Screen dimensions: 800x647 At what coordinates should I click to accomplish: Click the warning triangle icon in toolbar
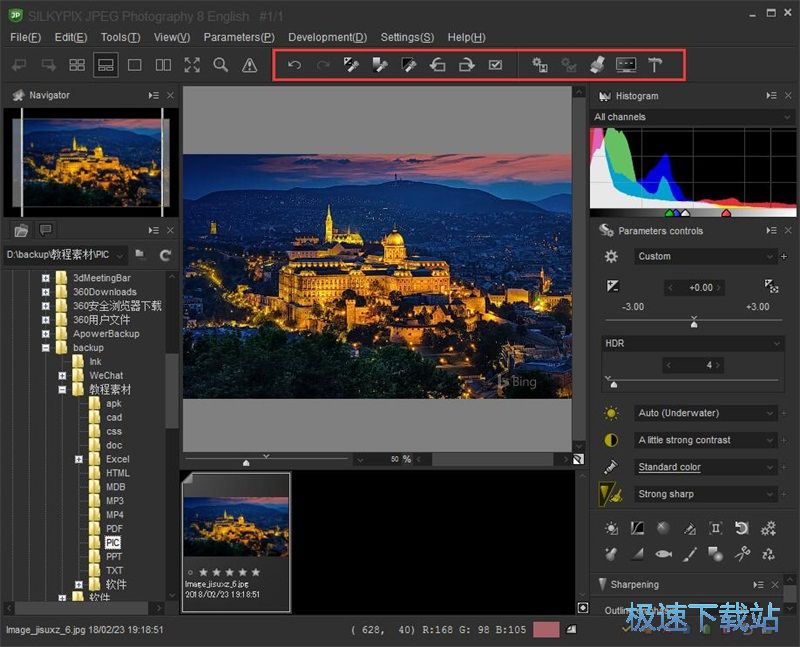point(250,65)
